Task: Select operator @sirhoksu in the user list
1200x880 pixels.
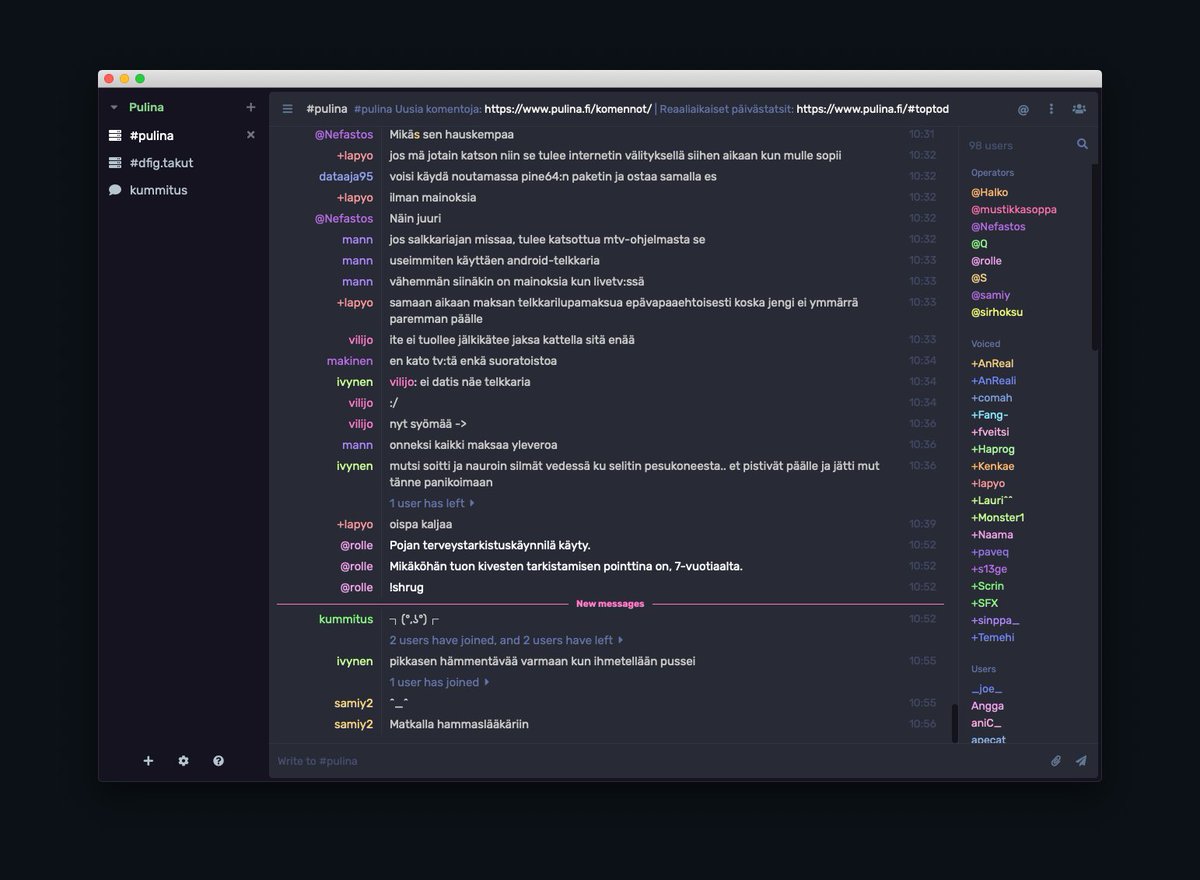Action: click(996, 312)
